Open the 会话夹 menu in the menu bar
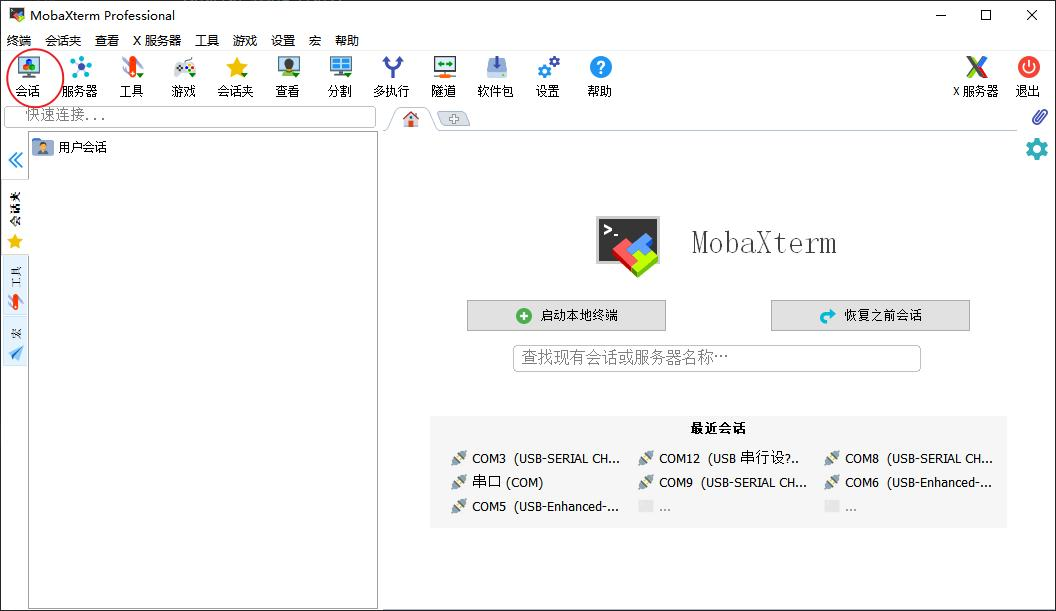The image size is (1056, 611). click(x=63, y=40)
